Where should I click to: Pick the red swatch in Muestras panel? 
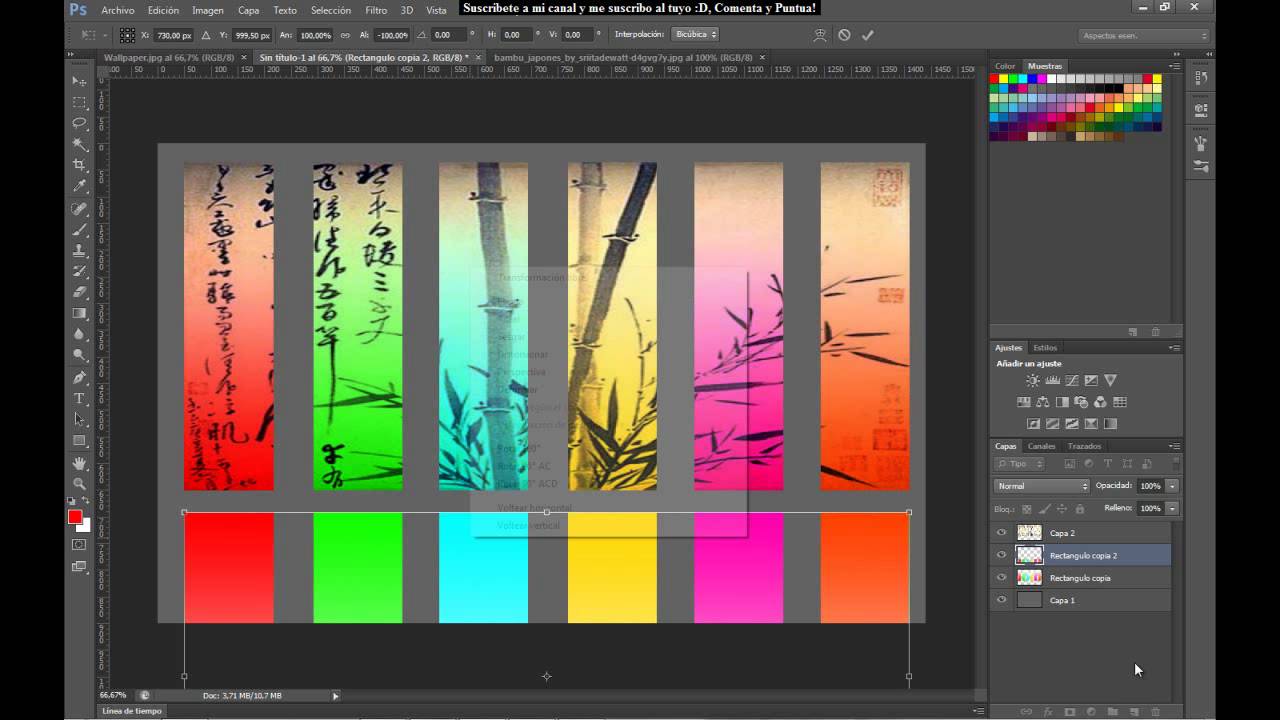(995, 78)
